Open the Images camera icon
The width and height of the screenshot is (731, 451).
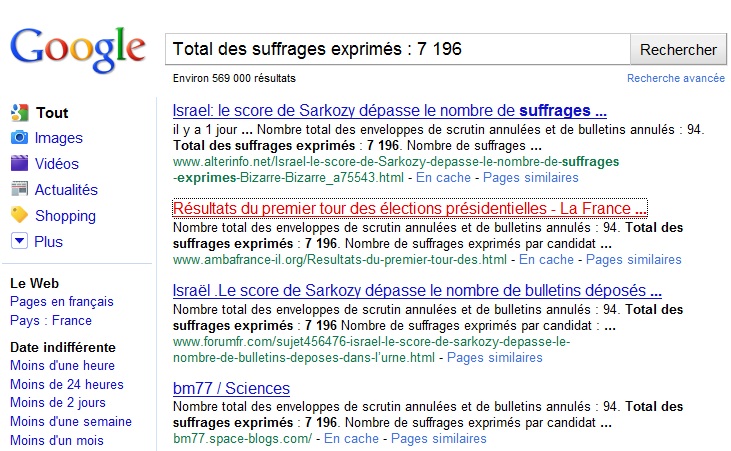pyautogui.click(x=19, y=138)
